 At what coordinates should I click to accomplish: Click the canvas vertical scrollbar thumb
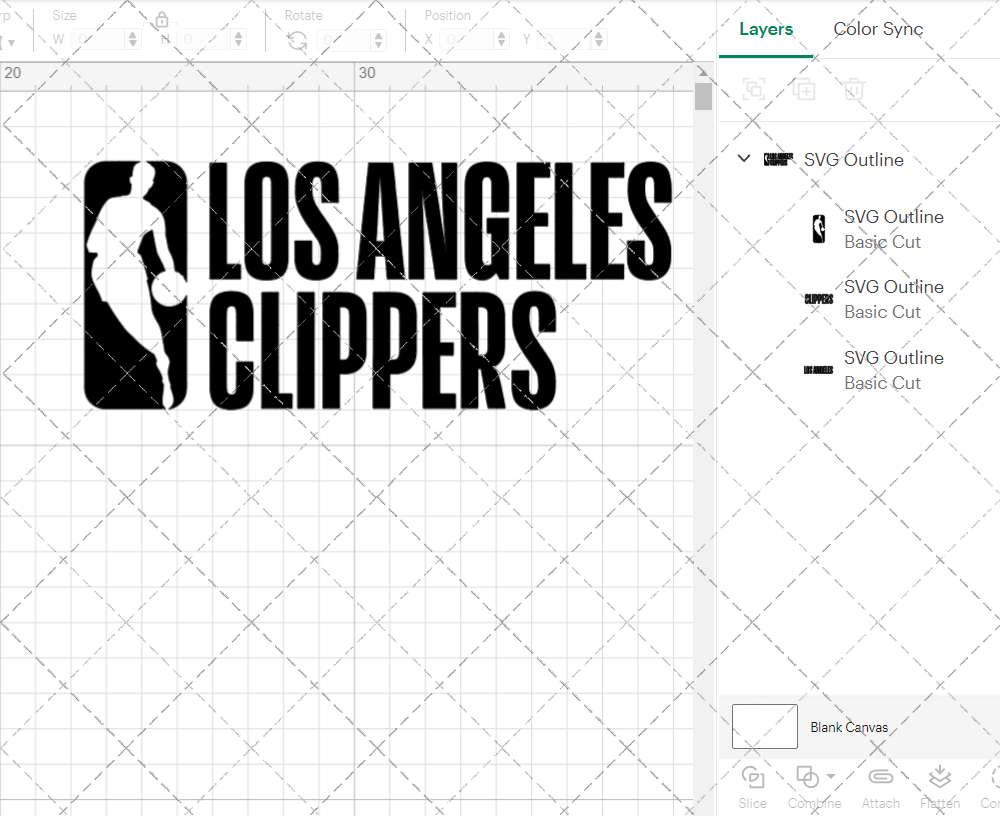(x=703, y=96)
